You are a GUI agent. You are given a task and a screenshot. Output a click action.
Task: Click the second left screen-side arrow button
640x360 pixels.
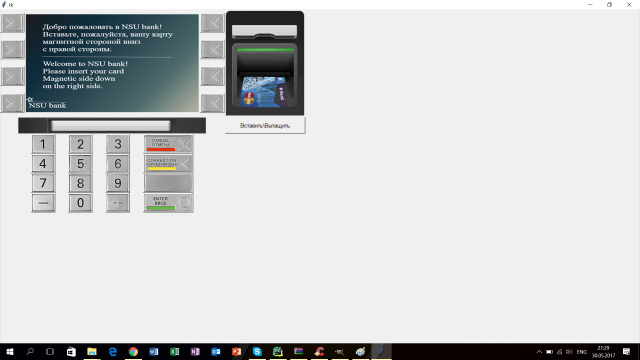(x=12, y=49)
